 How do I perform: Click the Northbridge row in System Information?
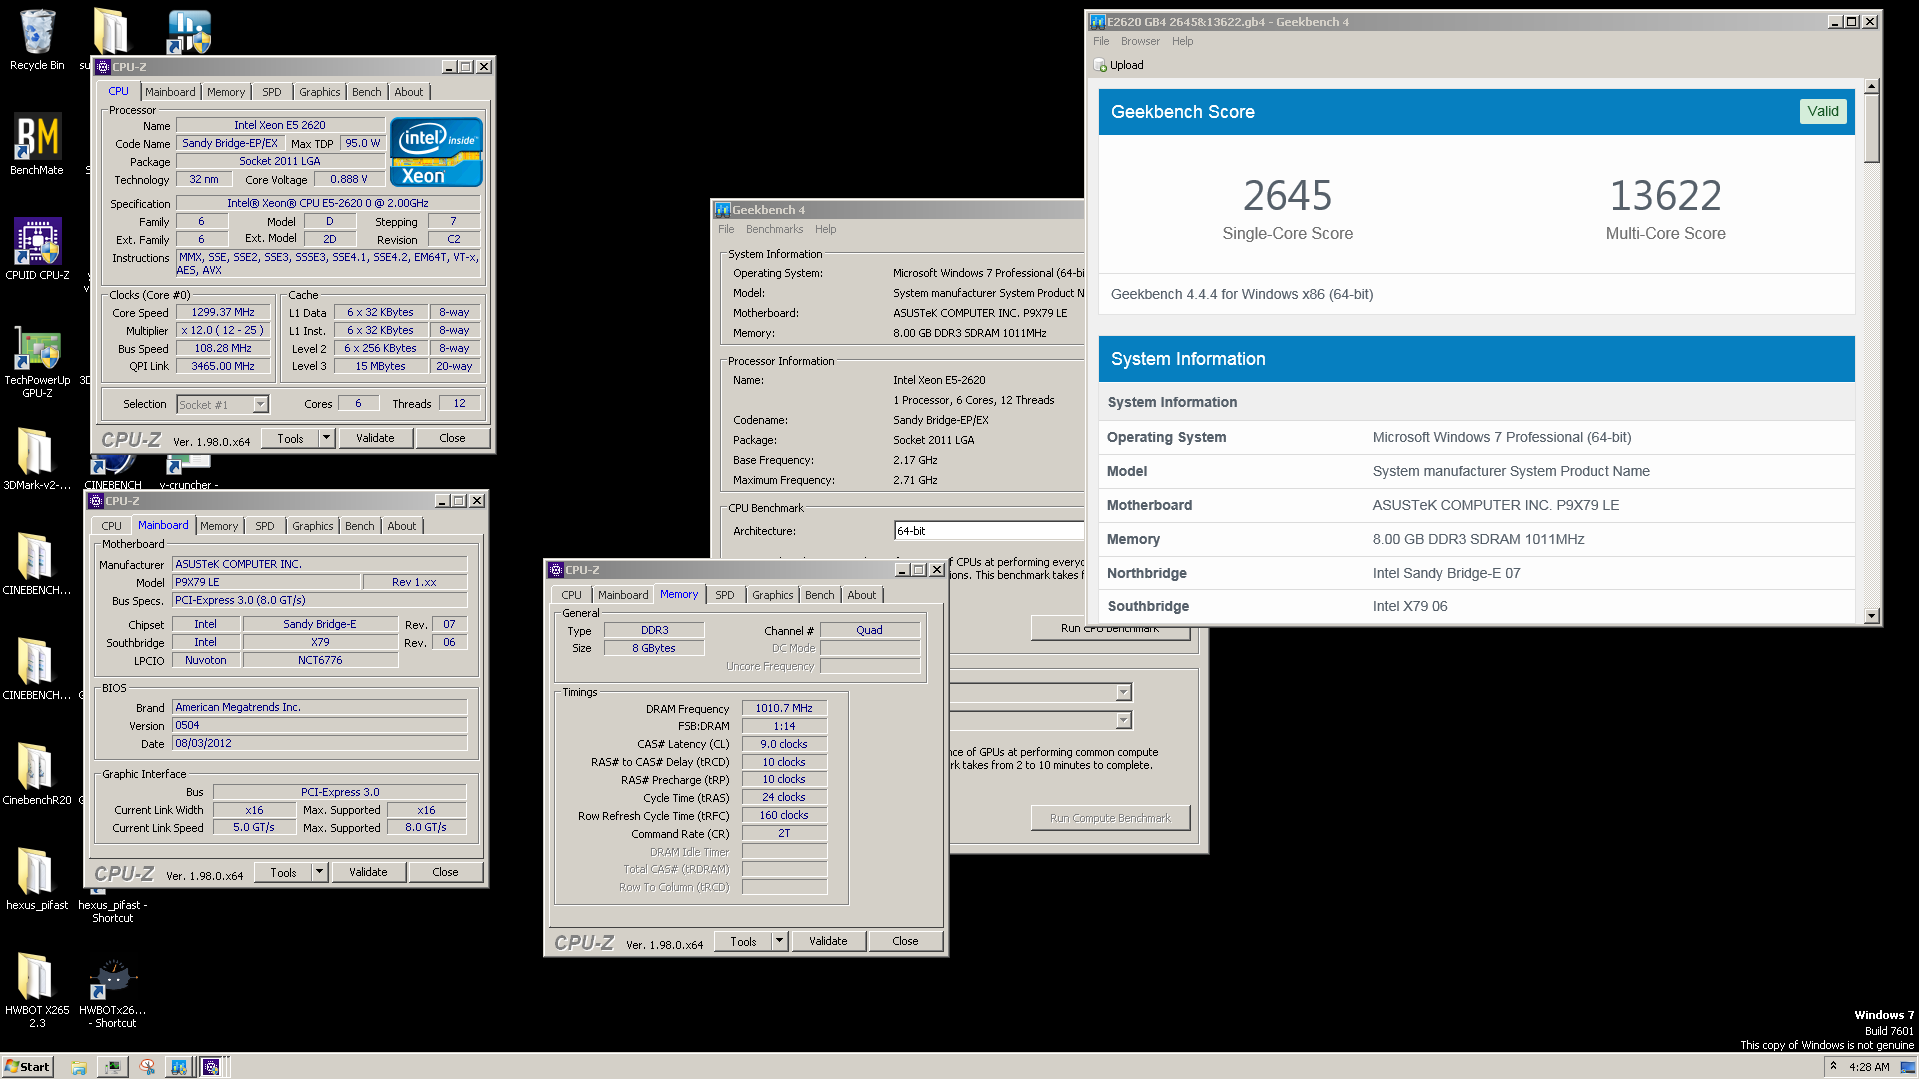coord(1476,573)
